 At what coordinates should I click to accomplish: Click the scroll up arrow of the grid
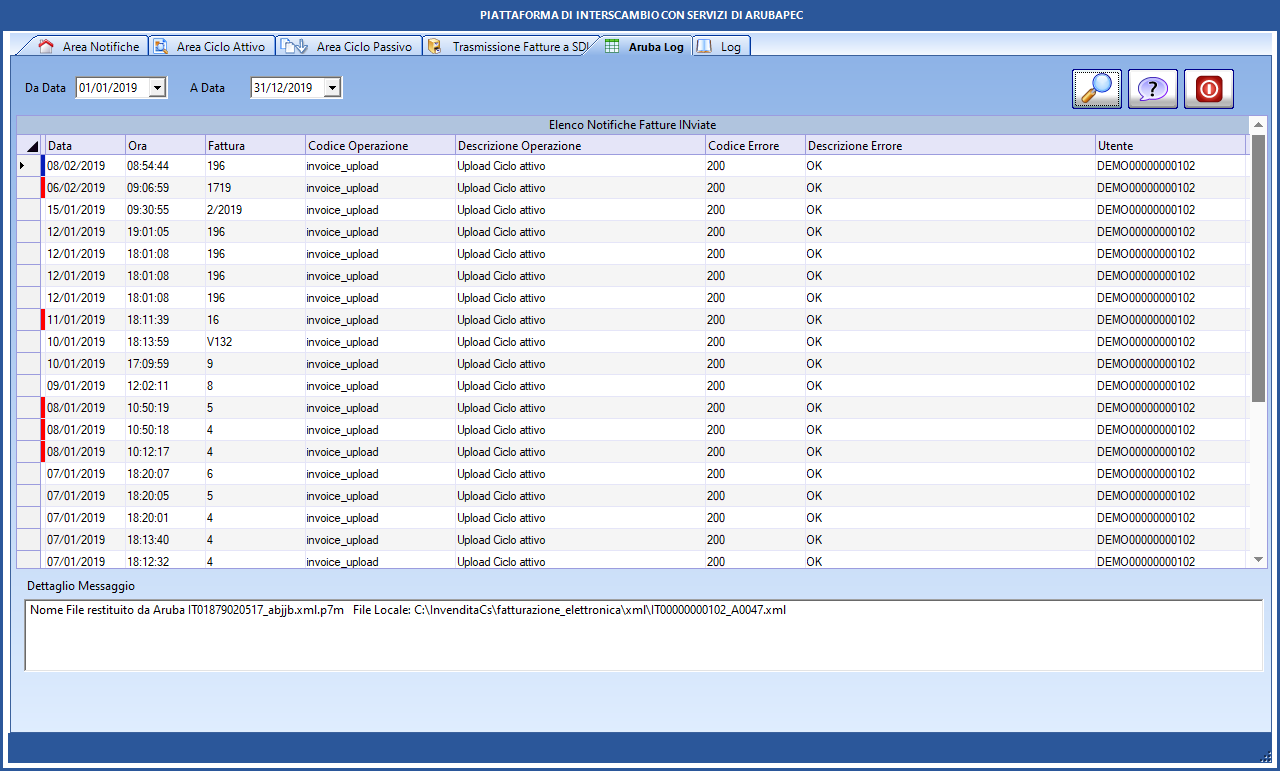[1258, 124]
